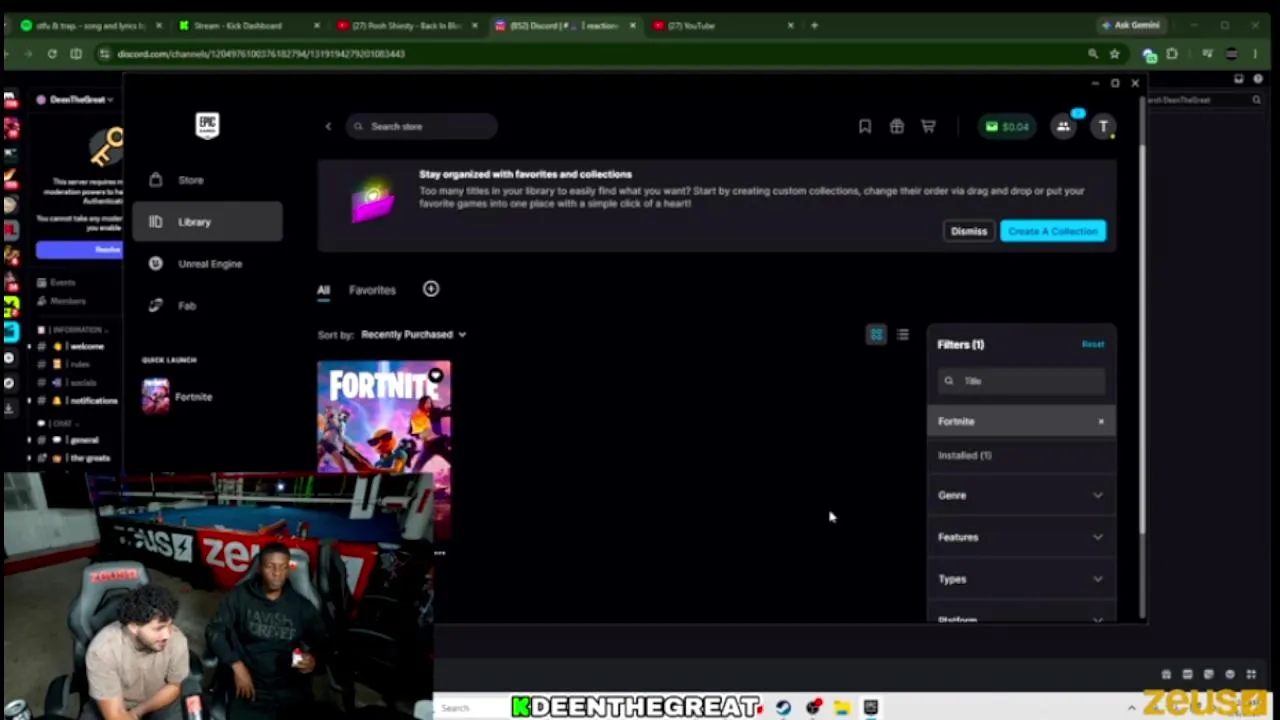Select Library in the Epic sidebar
The height and width of the screenshot is (720, 1280).
(207, 222)
